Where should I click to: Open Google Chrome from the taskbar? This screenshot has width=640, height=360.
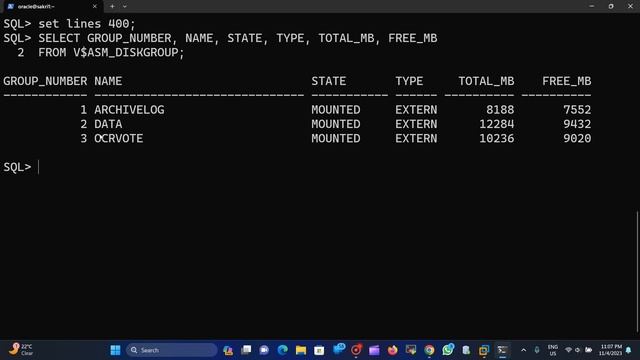coord(429,350)
